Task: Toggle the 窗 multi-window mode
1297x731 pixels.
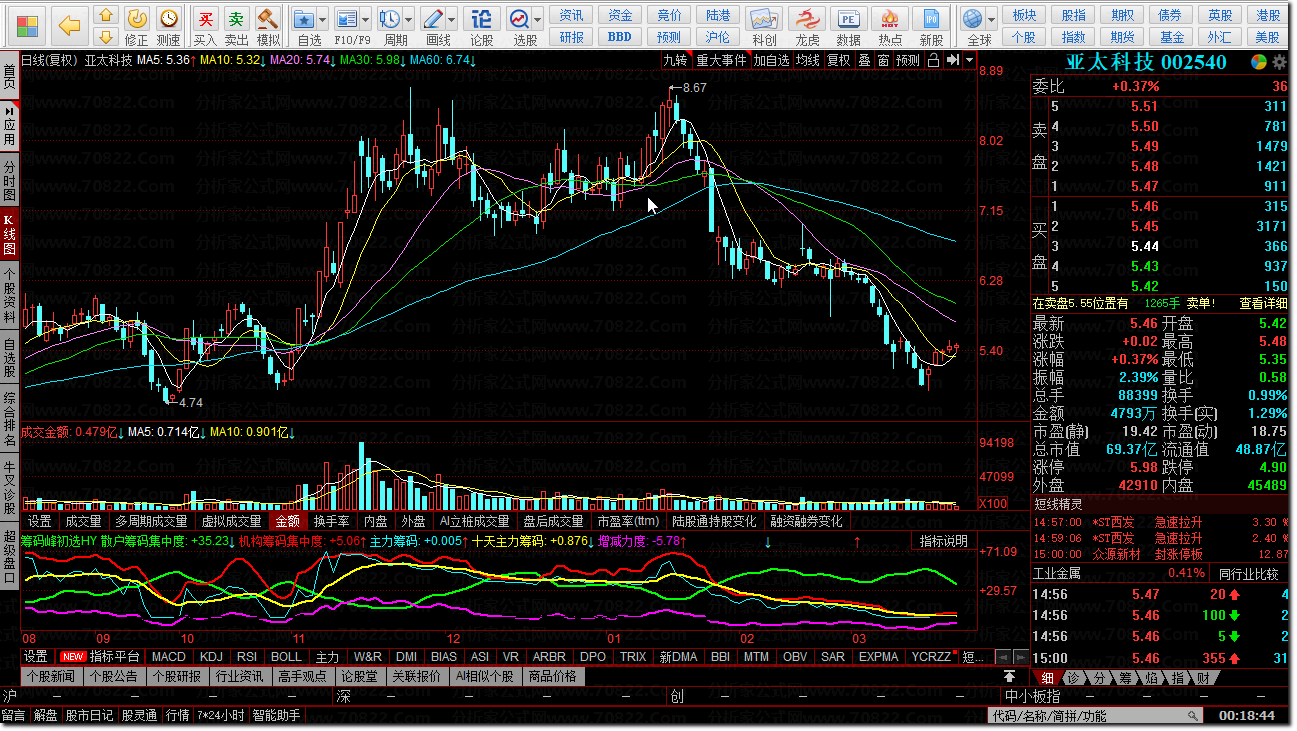Action: [x=883, y=60]
